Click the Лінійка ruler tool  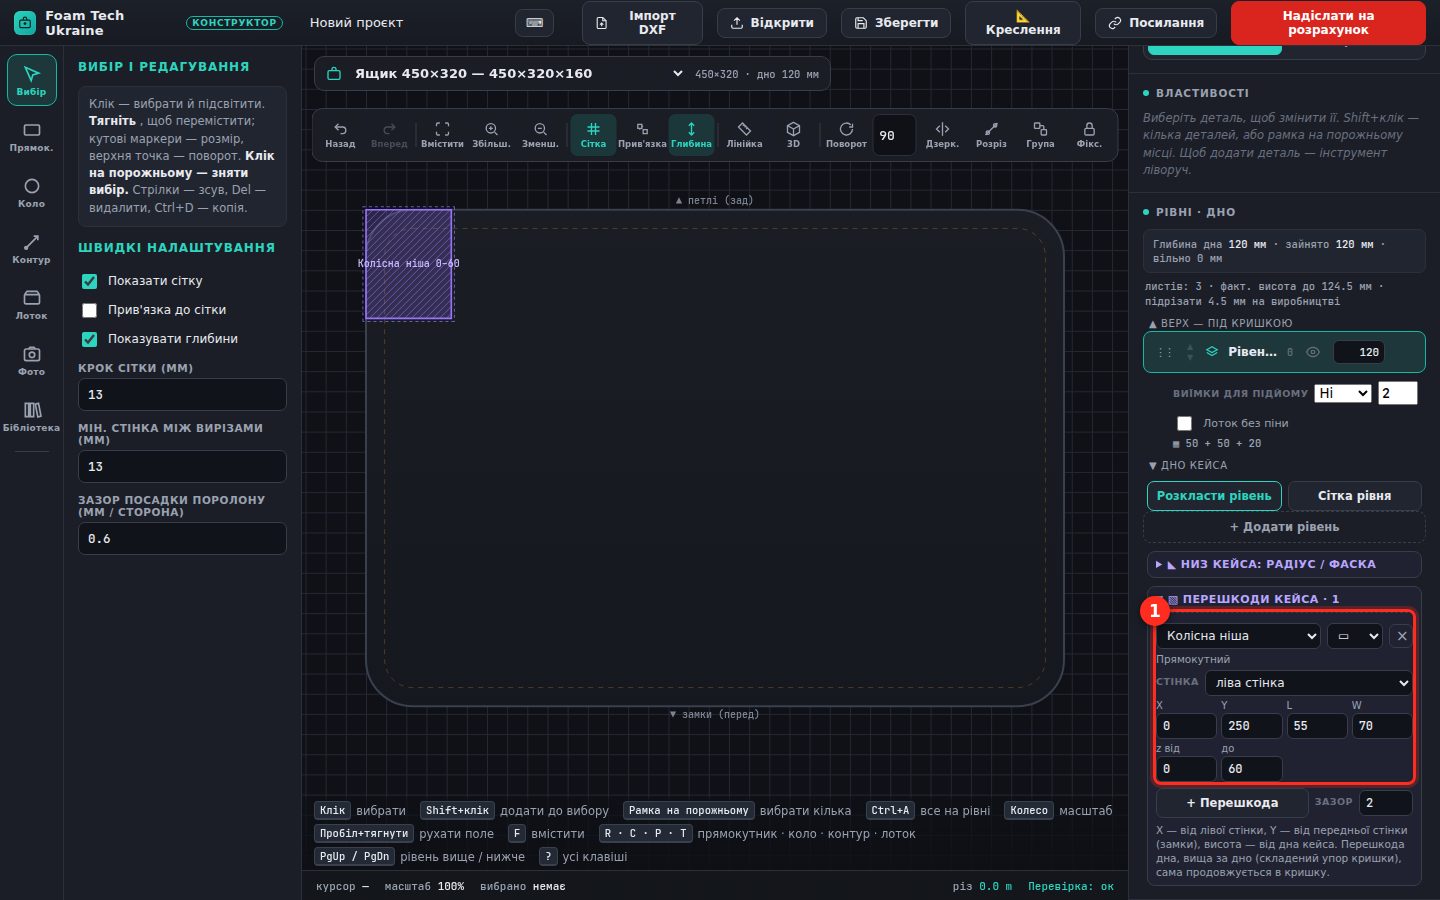(744, 135)
